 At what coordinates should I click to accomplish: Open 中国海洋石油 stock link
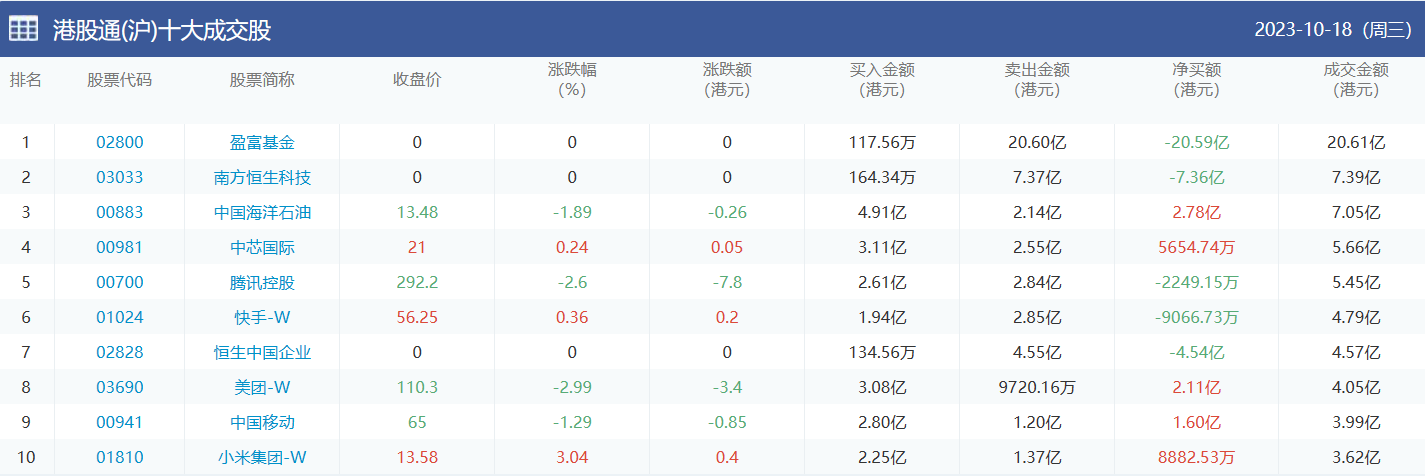[262, 213]
